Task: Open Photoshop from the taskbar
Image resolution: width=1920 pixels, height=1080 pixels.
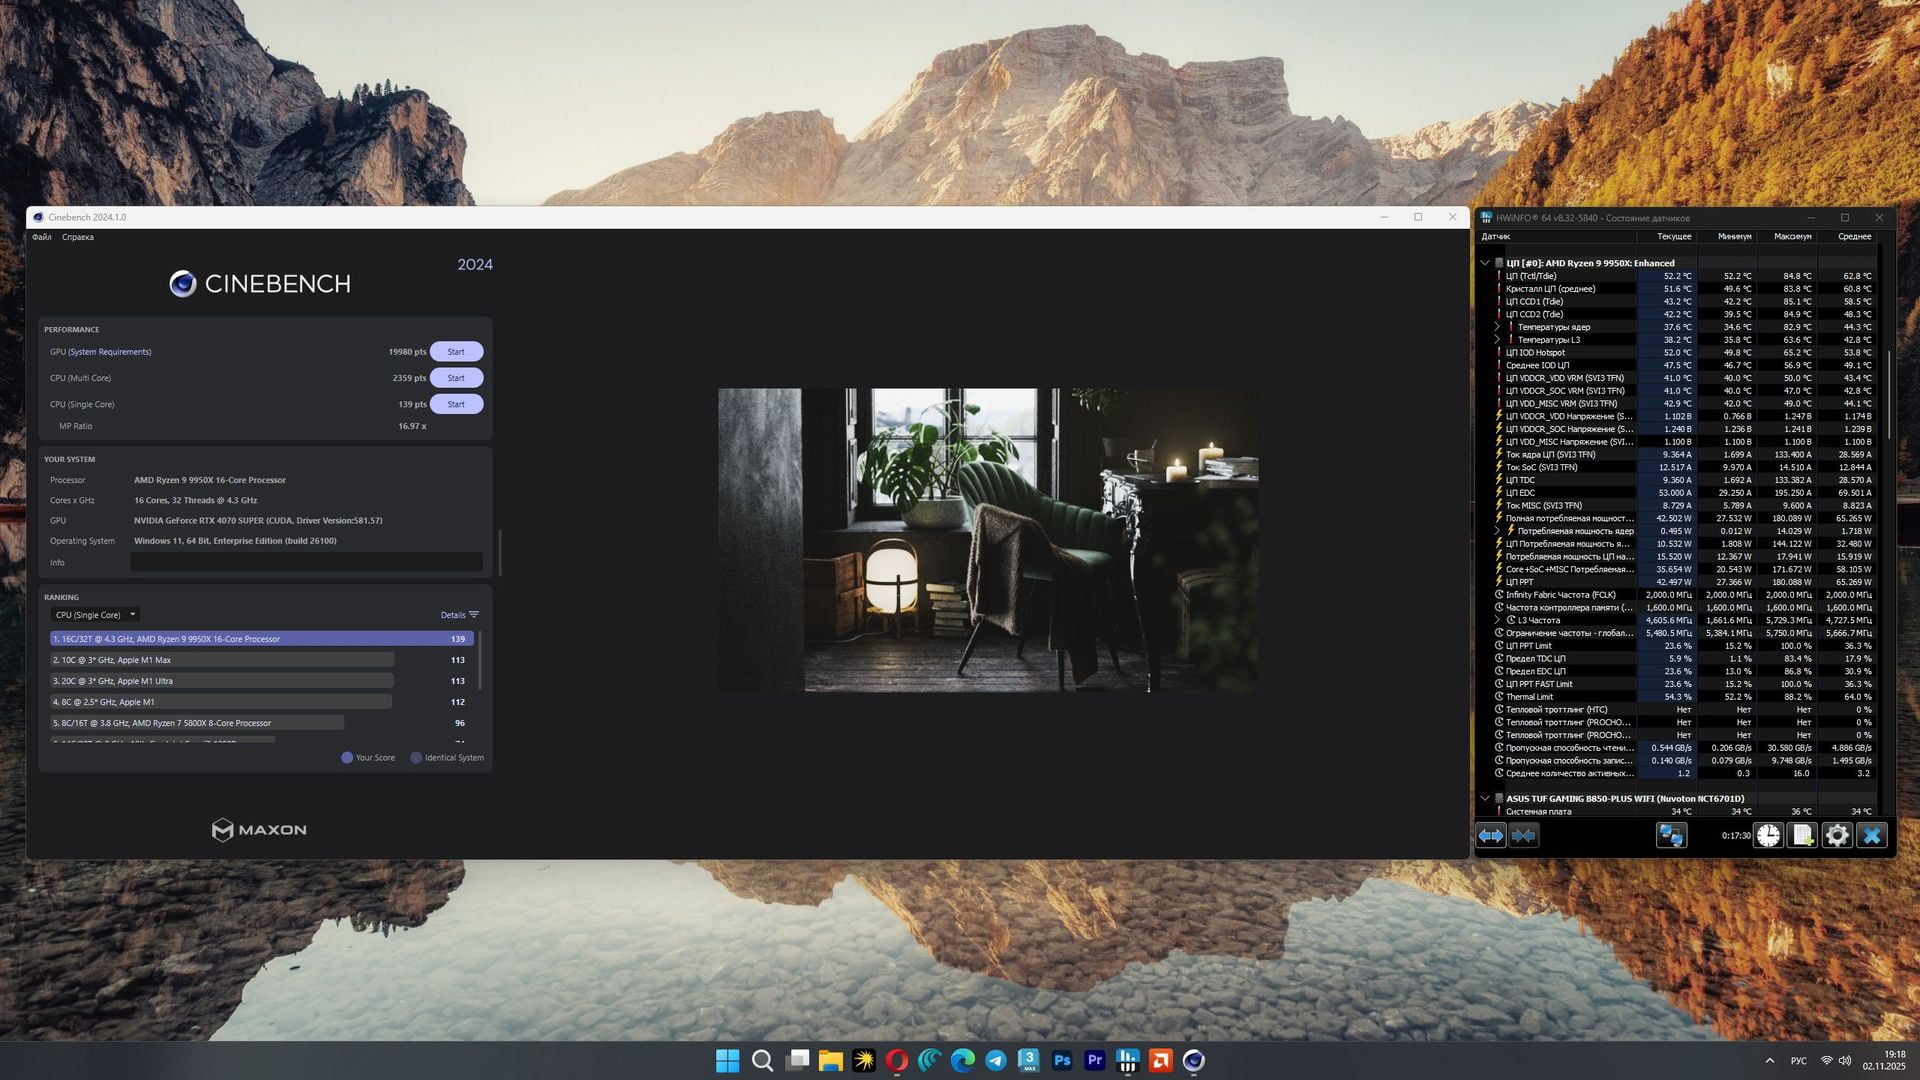Action: (1062, 1060)
